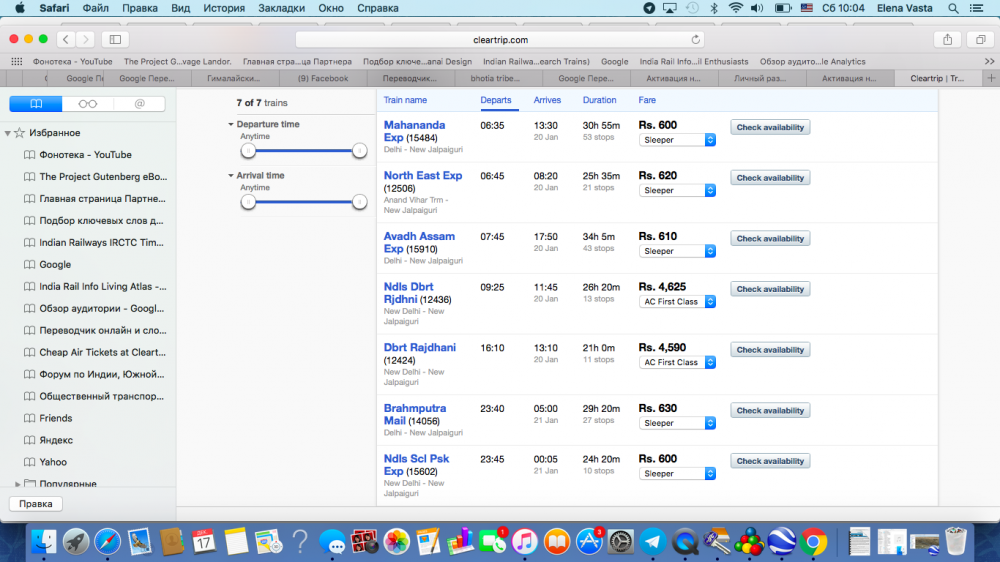Open Google Chrome from the Dock
This screenshot has height=562, width=1000.
813,541
